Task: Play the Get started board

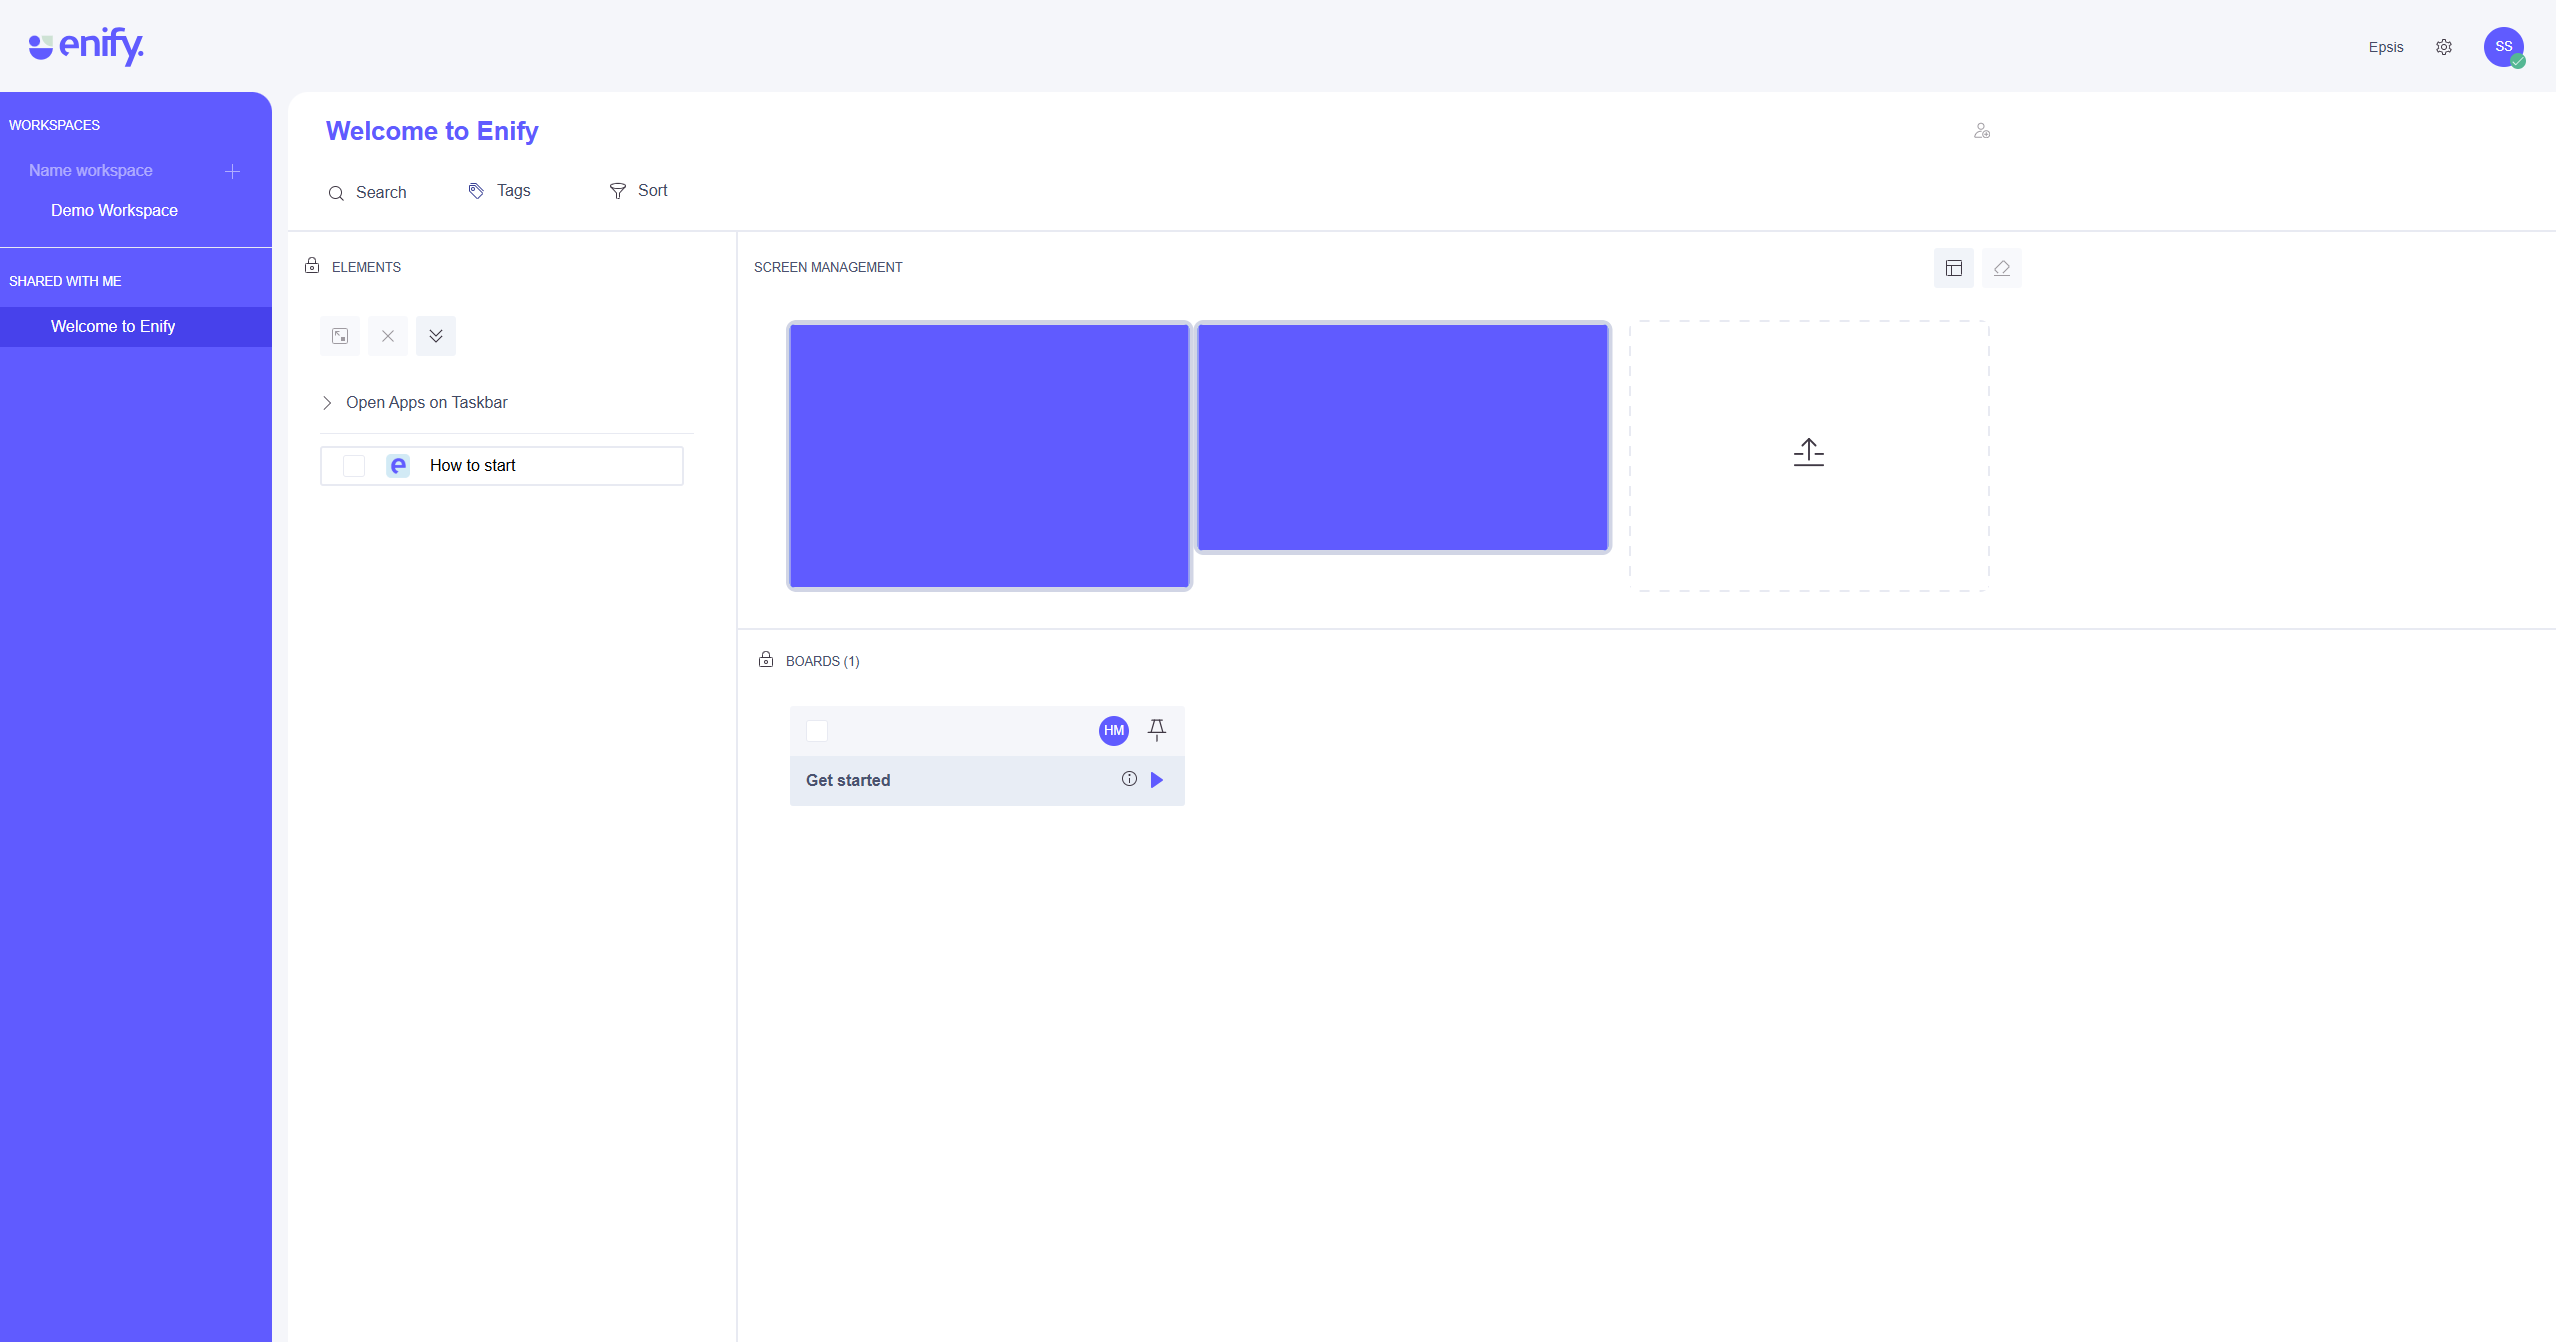Action: (1157, 780)
